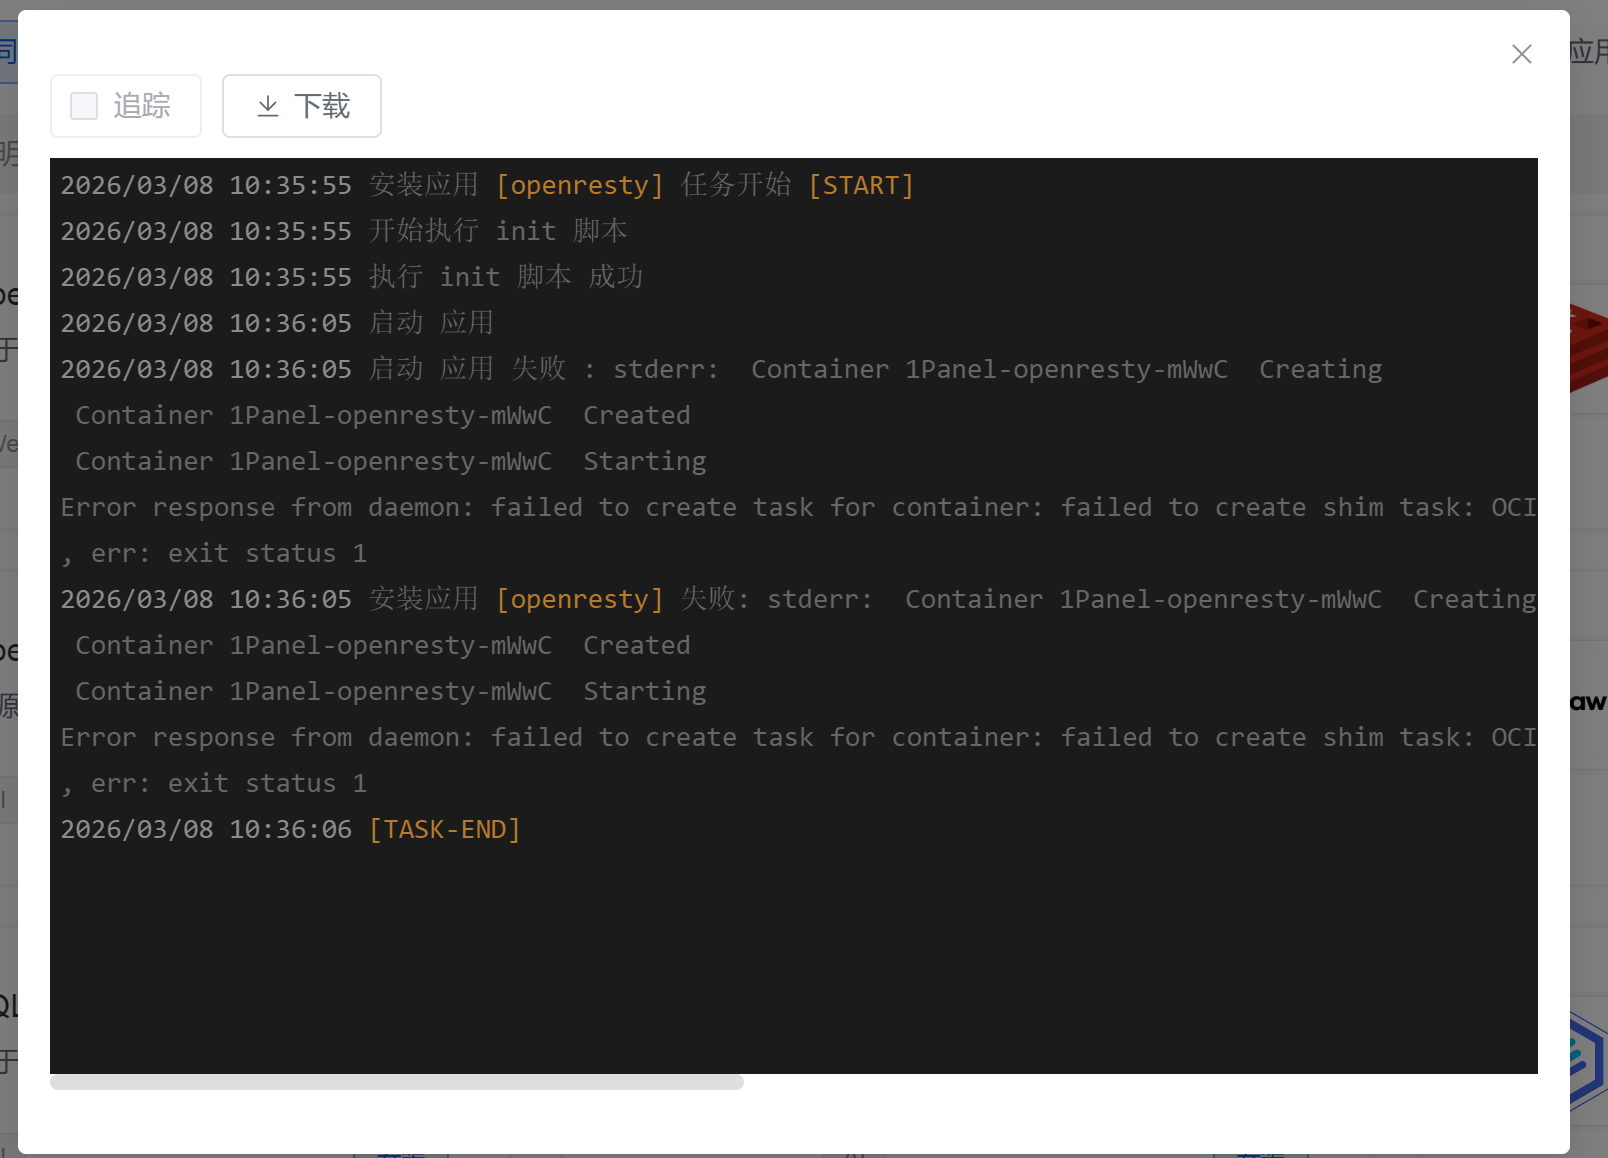Select the 执行 init 脚本 成功 log line
The image size is (1608, 1158).
(x=506, y=278)
